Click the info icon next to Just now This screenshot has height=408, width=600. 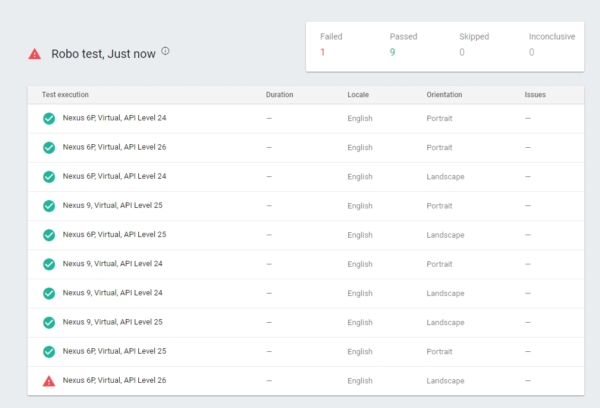[165, 51]
